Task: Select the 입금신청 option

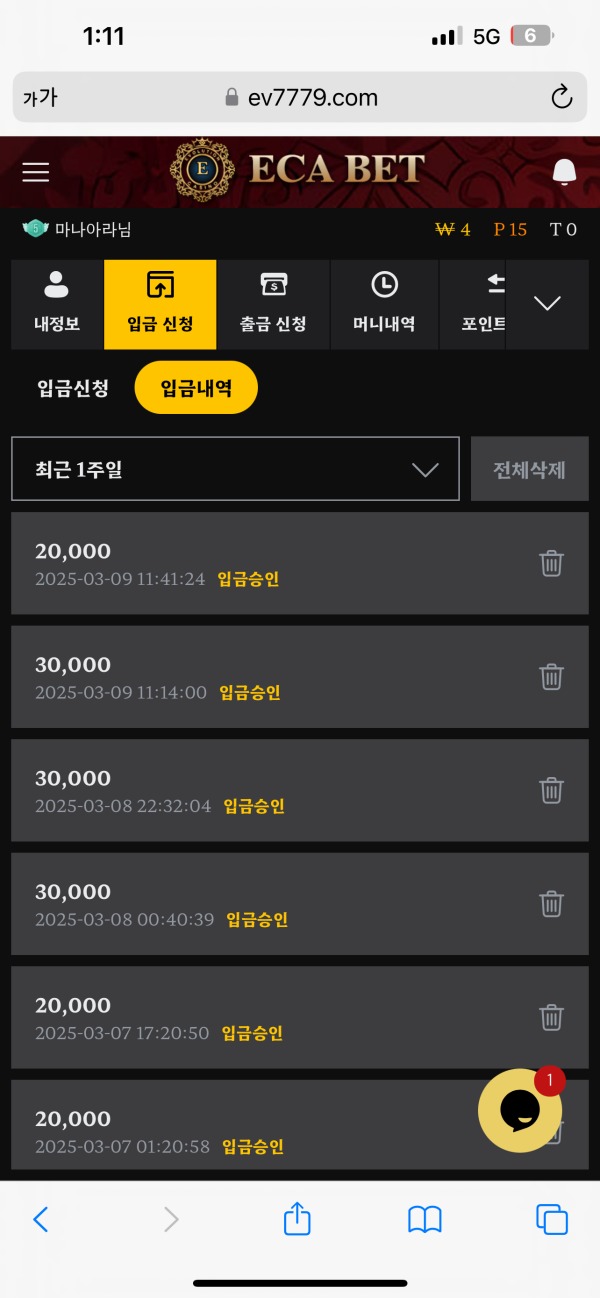Action: click(70, 387)
